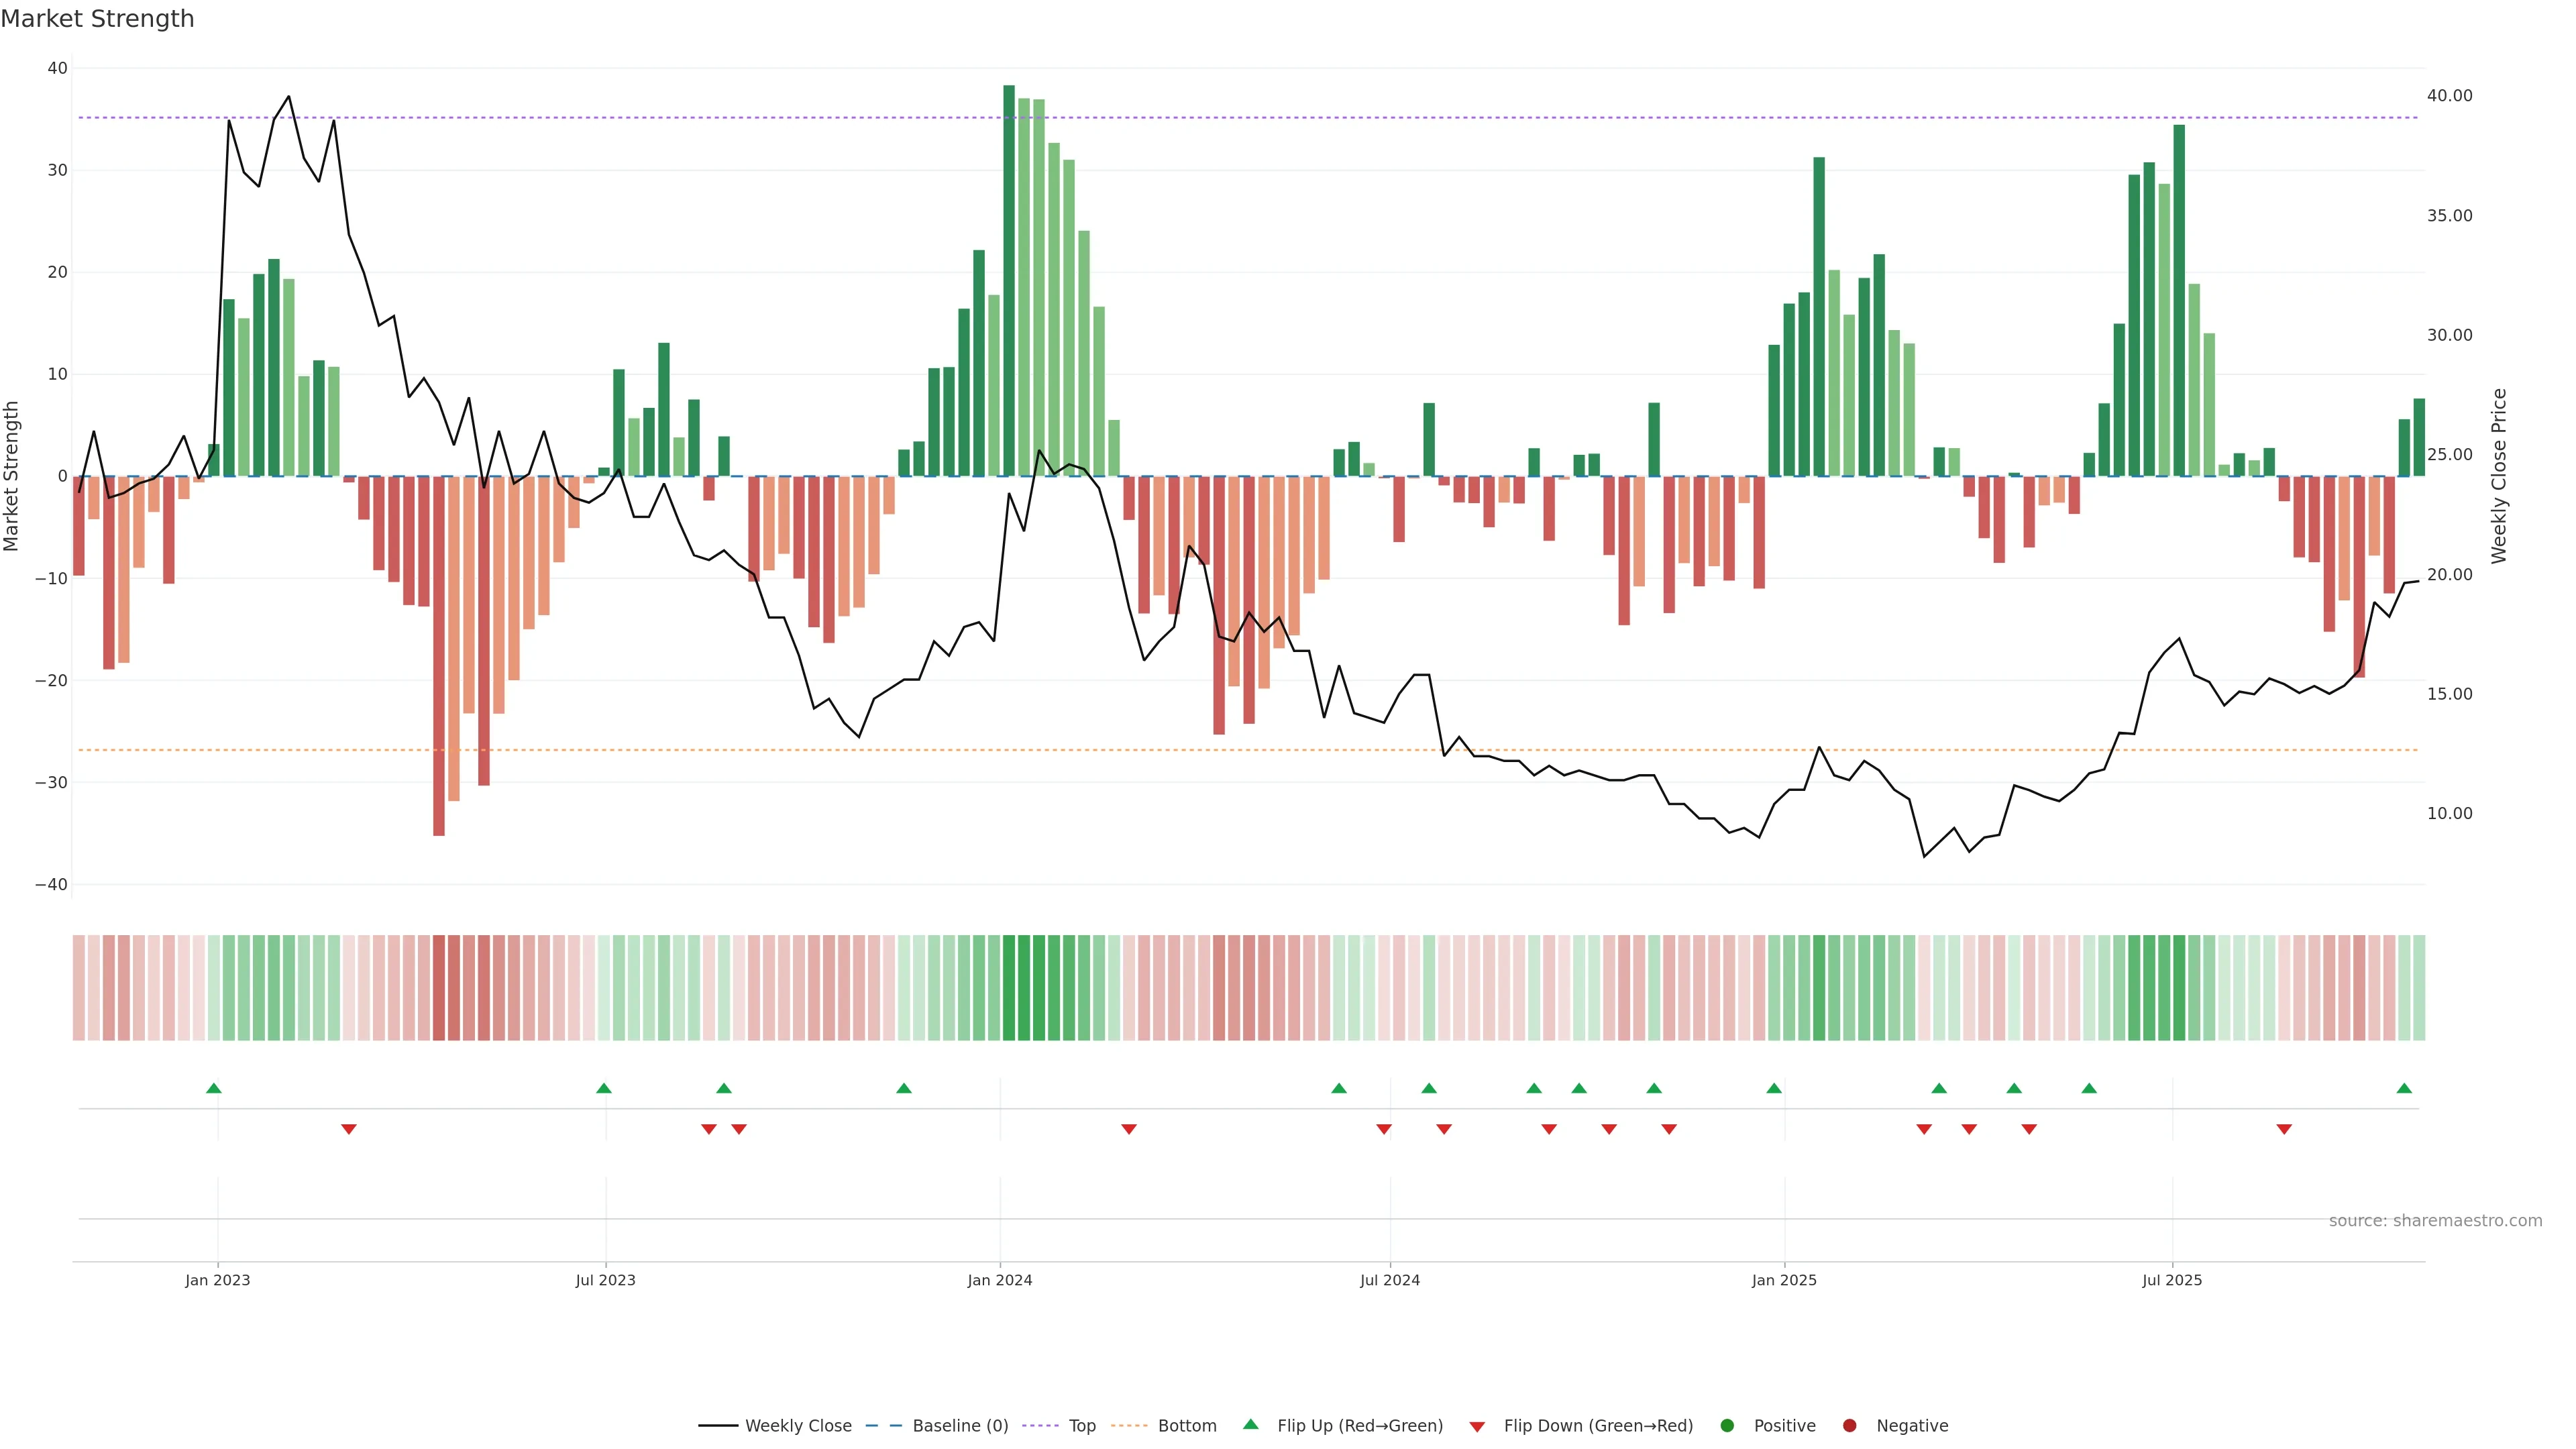
Task: Click the last green flip-up triangle at far right
Action: tap(2404, 1088)
